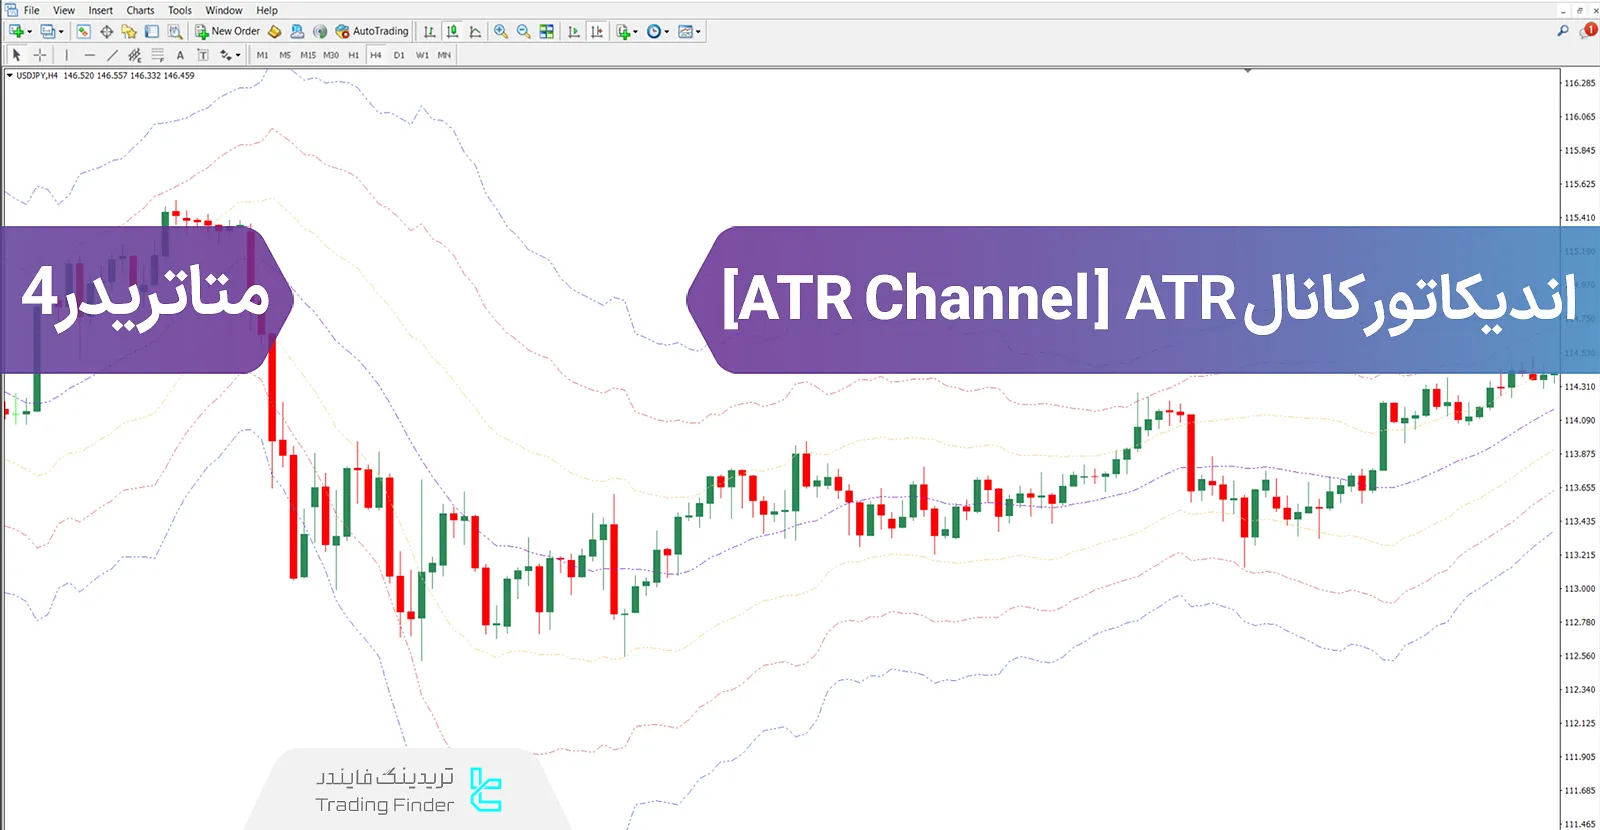
Task: Open the Window menu
Action: point(224,10)
